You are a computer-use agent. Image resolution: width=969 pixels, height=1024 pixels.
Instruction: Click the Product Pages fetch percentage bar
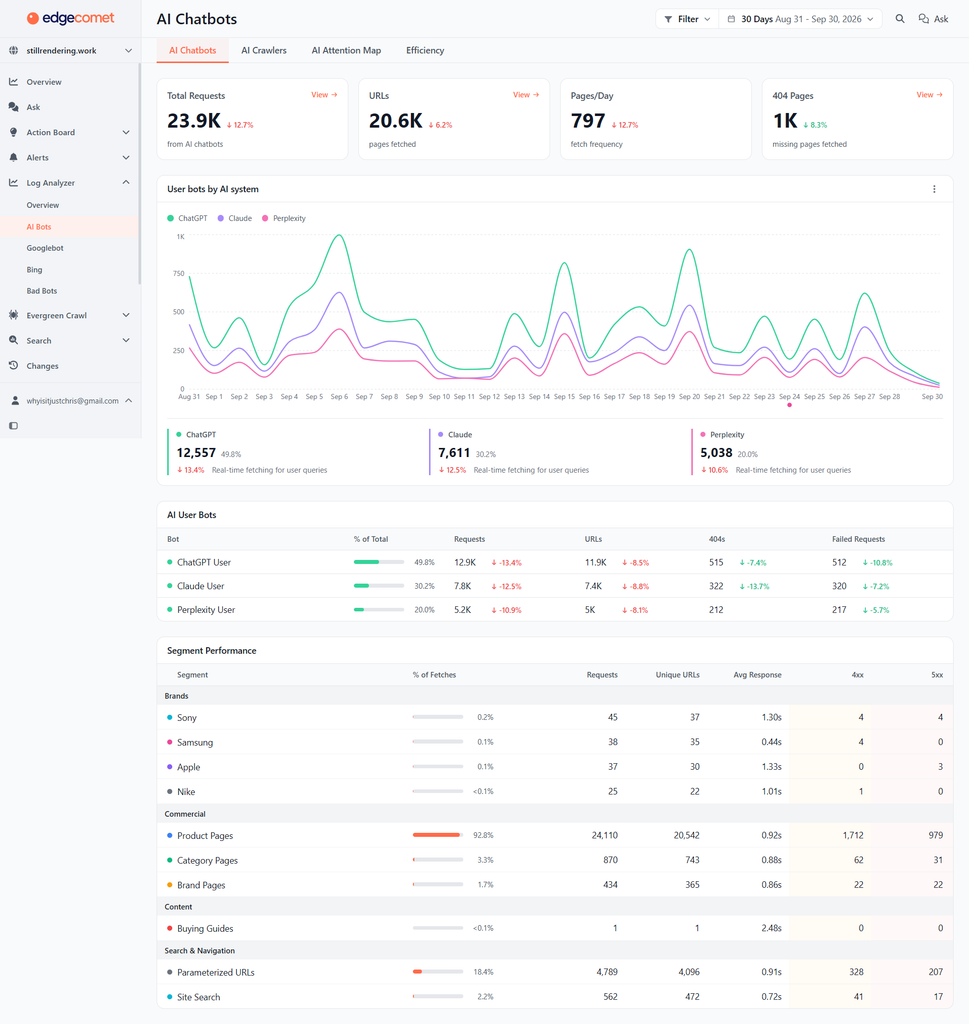click(x=437, y=835)
